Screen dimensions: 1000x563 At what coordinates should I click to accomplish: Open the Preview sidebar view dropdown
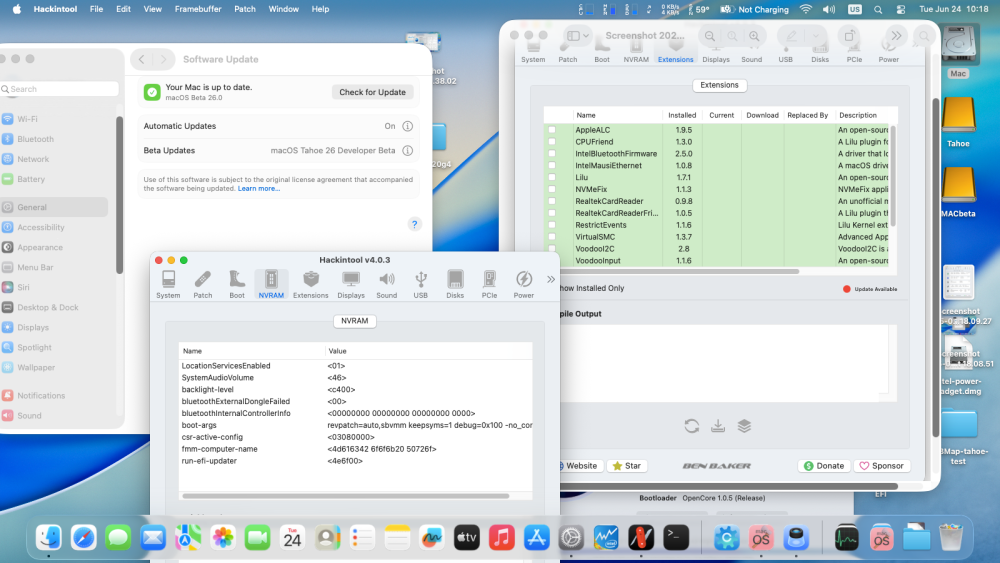pos(578,36)
